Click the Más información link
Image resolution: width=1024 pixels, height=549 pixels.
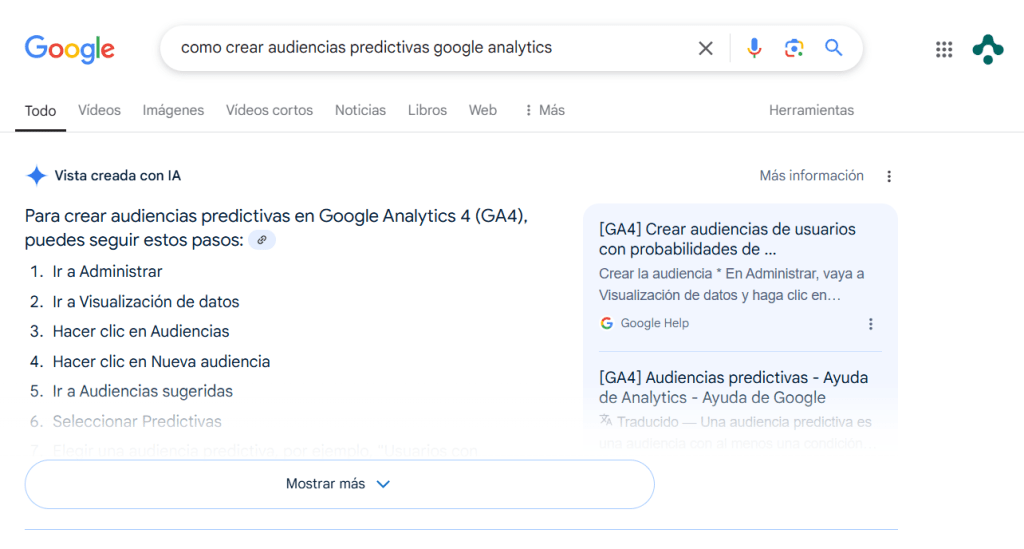pos(811,176)
